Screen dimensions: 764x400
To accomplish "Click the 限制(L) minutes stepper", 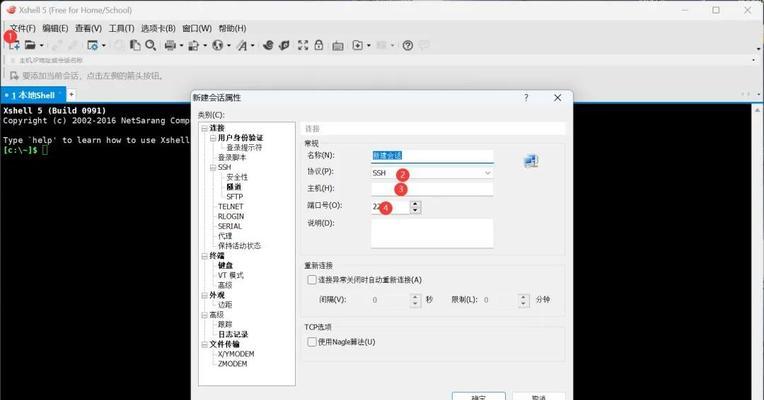I will click(524, 300).
